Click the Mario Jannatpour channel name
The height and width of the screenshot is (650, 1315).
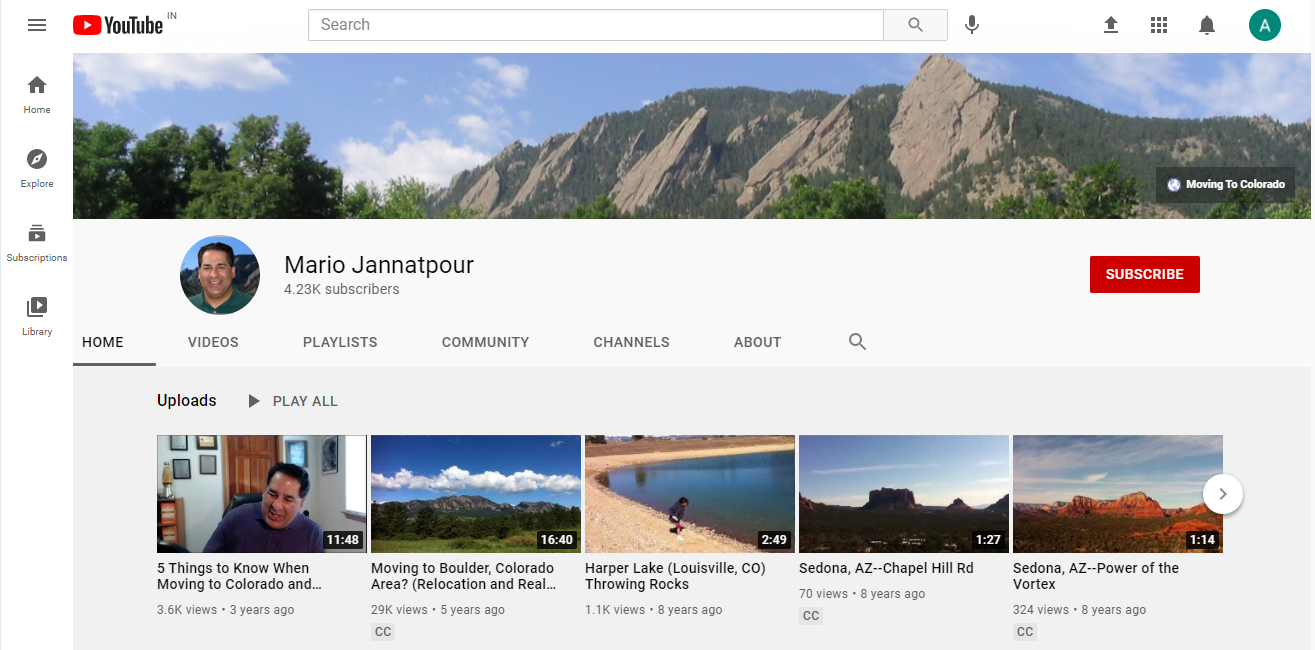coord(379,265)
